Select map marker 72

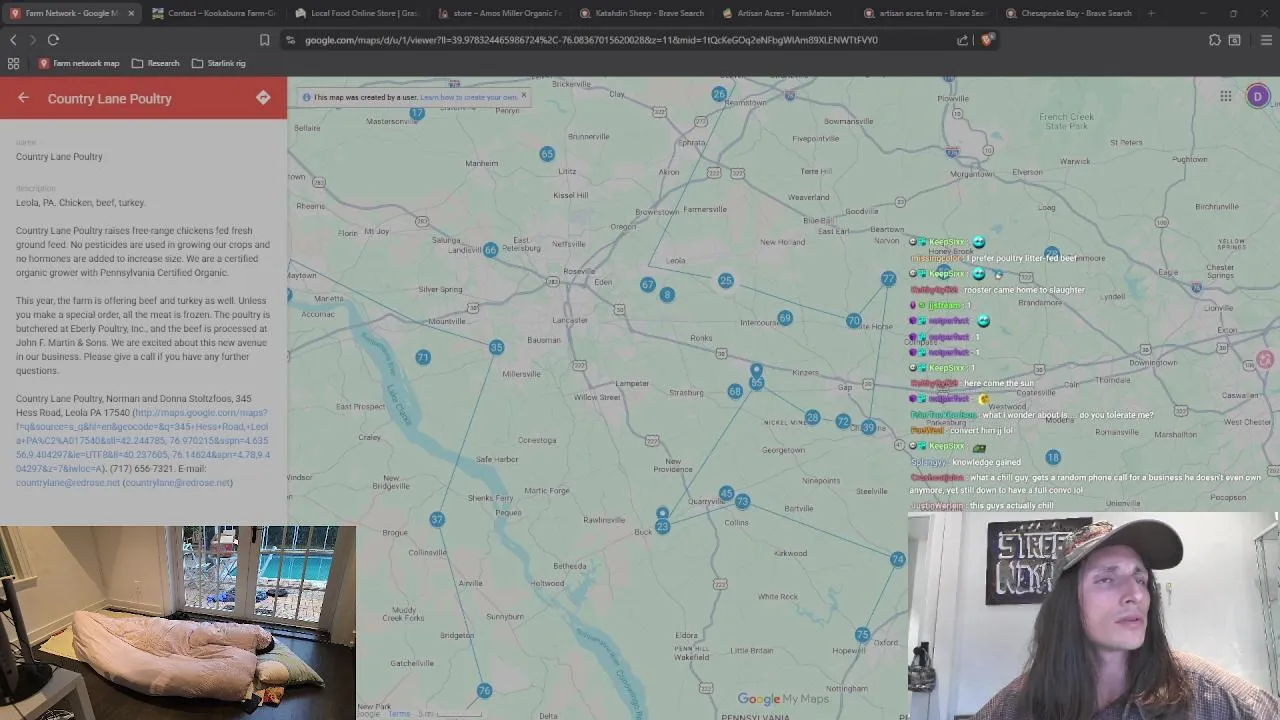click(843, 422)
